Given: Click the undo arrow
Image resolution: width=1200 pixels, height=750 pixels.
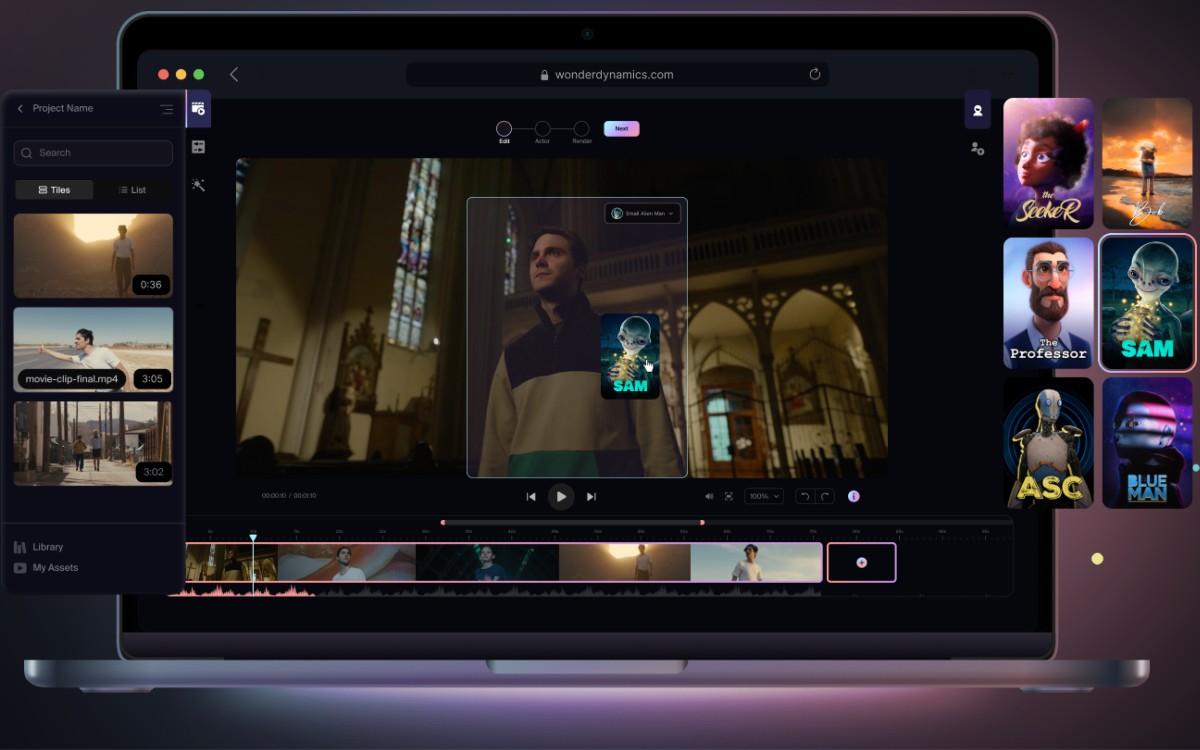Looking at the screenshot, I should pos(805,496).
